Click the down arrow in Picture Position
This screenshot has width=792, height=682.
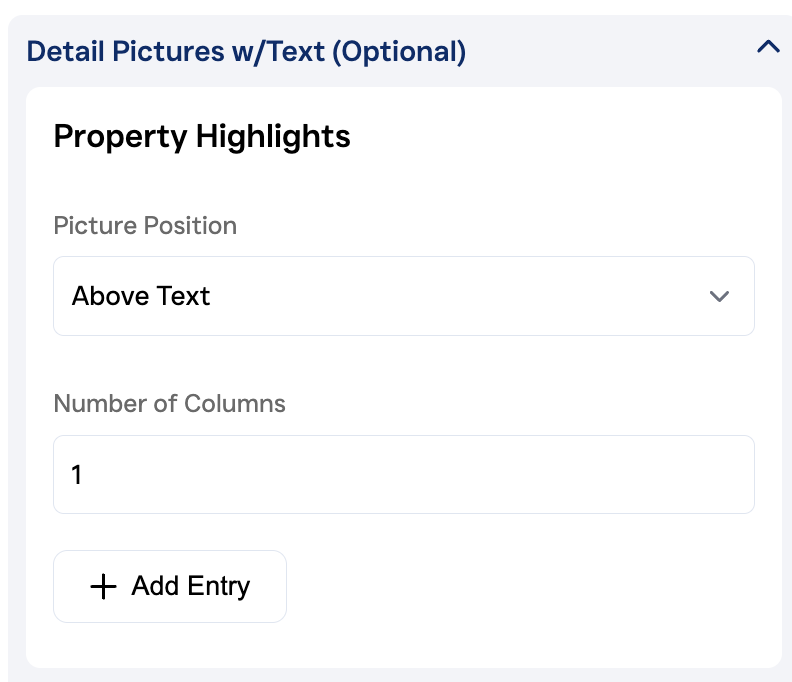click(719, 297)
